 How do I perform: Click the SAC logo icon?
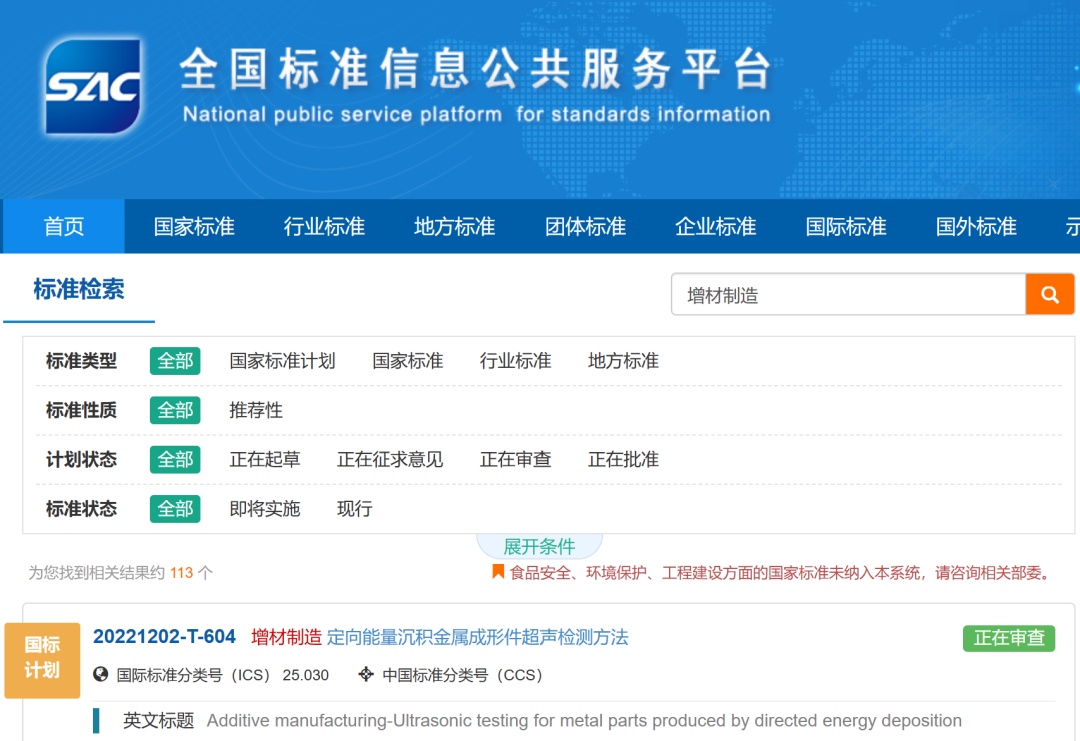93,86
